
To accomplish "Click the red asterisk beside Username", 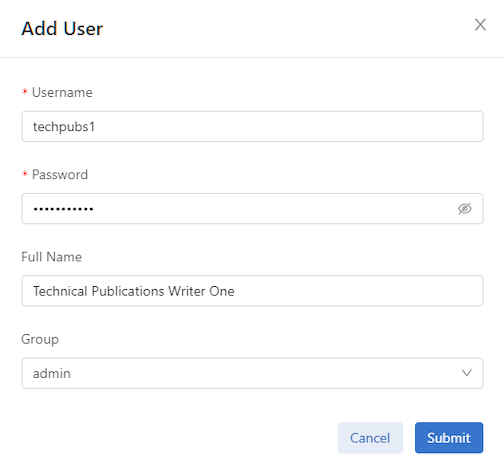I will (25, 92).
